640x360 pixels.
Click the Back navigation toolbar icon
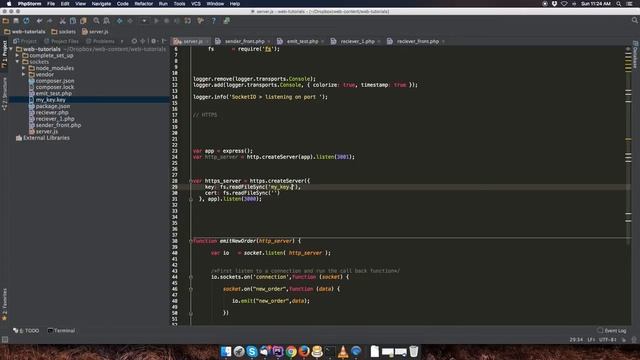pyautogui.click(x=120, y=21)
